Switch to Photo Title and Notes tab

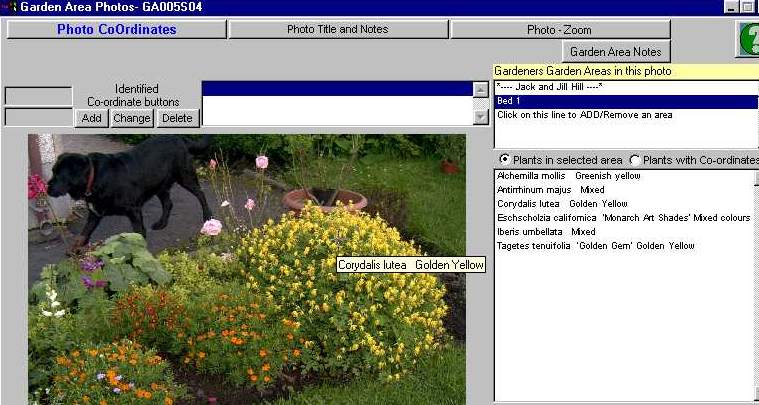click(x=338, y=29)
